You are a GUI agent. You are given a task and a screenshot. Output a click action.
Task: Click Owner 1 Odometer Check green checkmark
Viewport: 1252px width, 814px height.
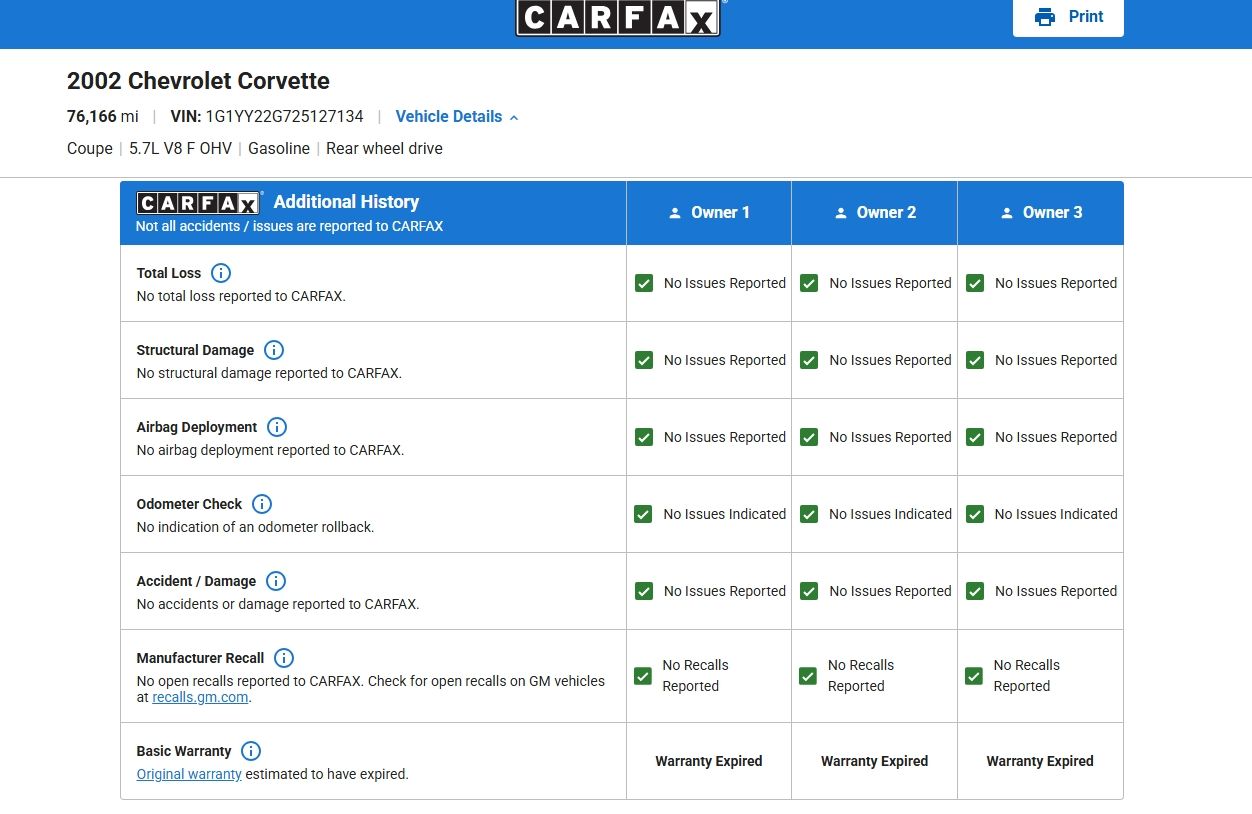[x=644, y=514]
